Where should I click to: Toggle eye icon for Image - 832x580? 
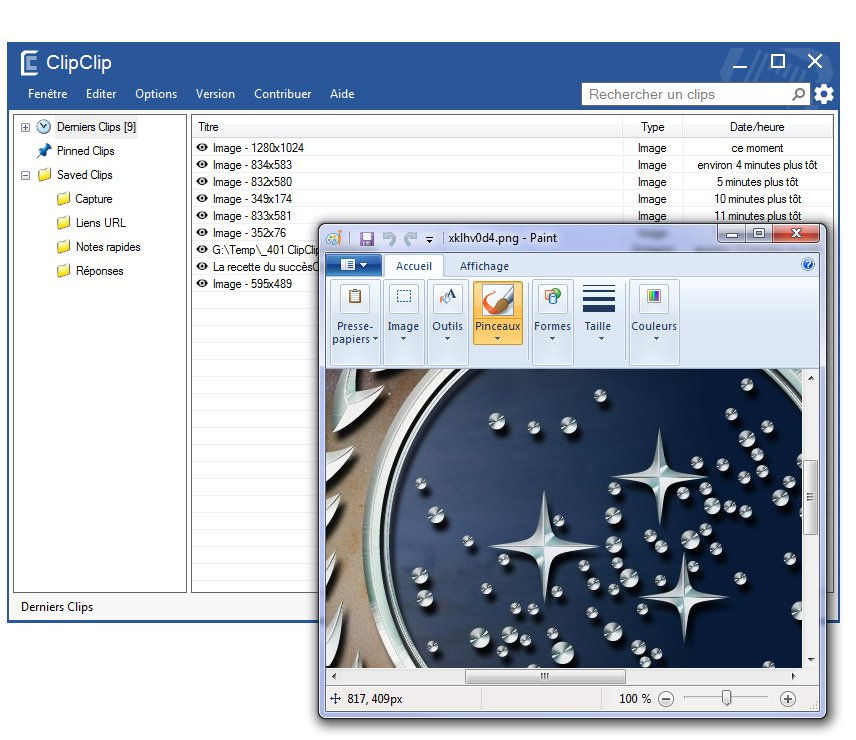[202, 181]
